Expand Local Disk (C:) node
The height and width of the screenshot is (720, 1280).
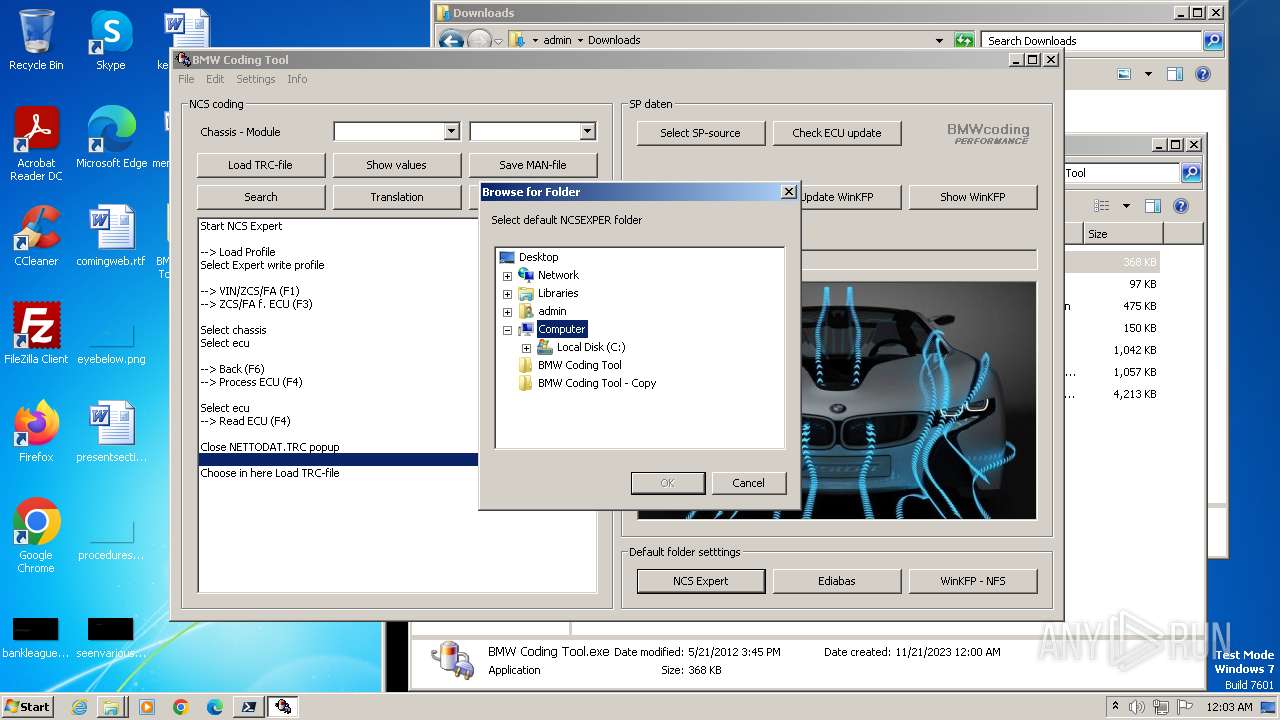click(x=526, y=348)
